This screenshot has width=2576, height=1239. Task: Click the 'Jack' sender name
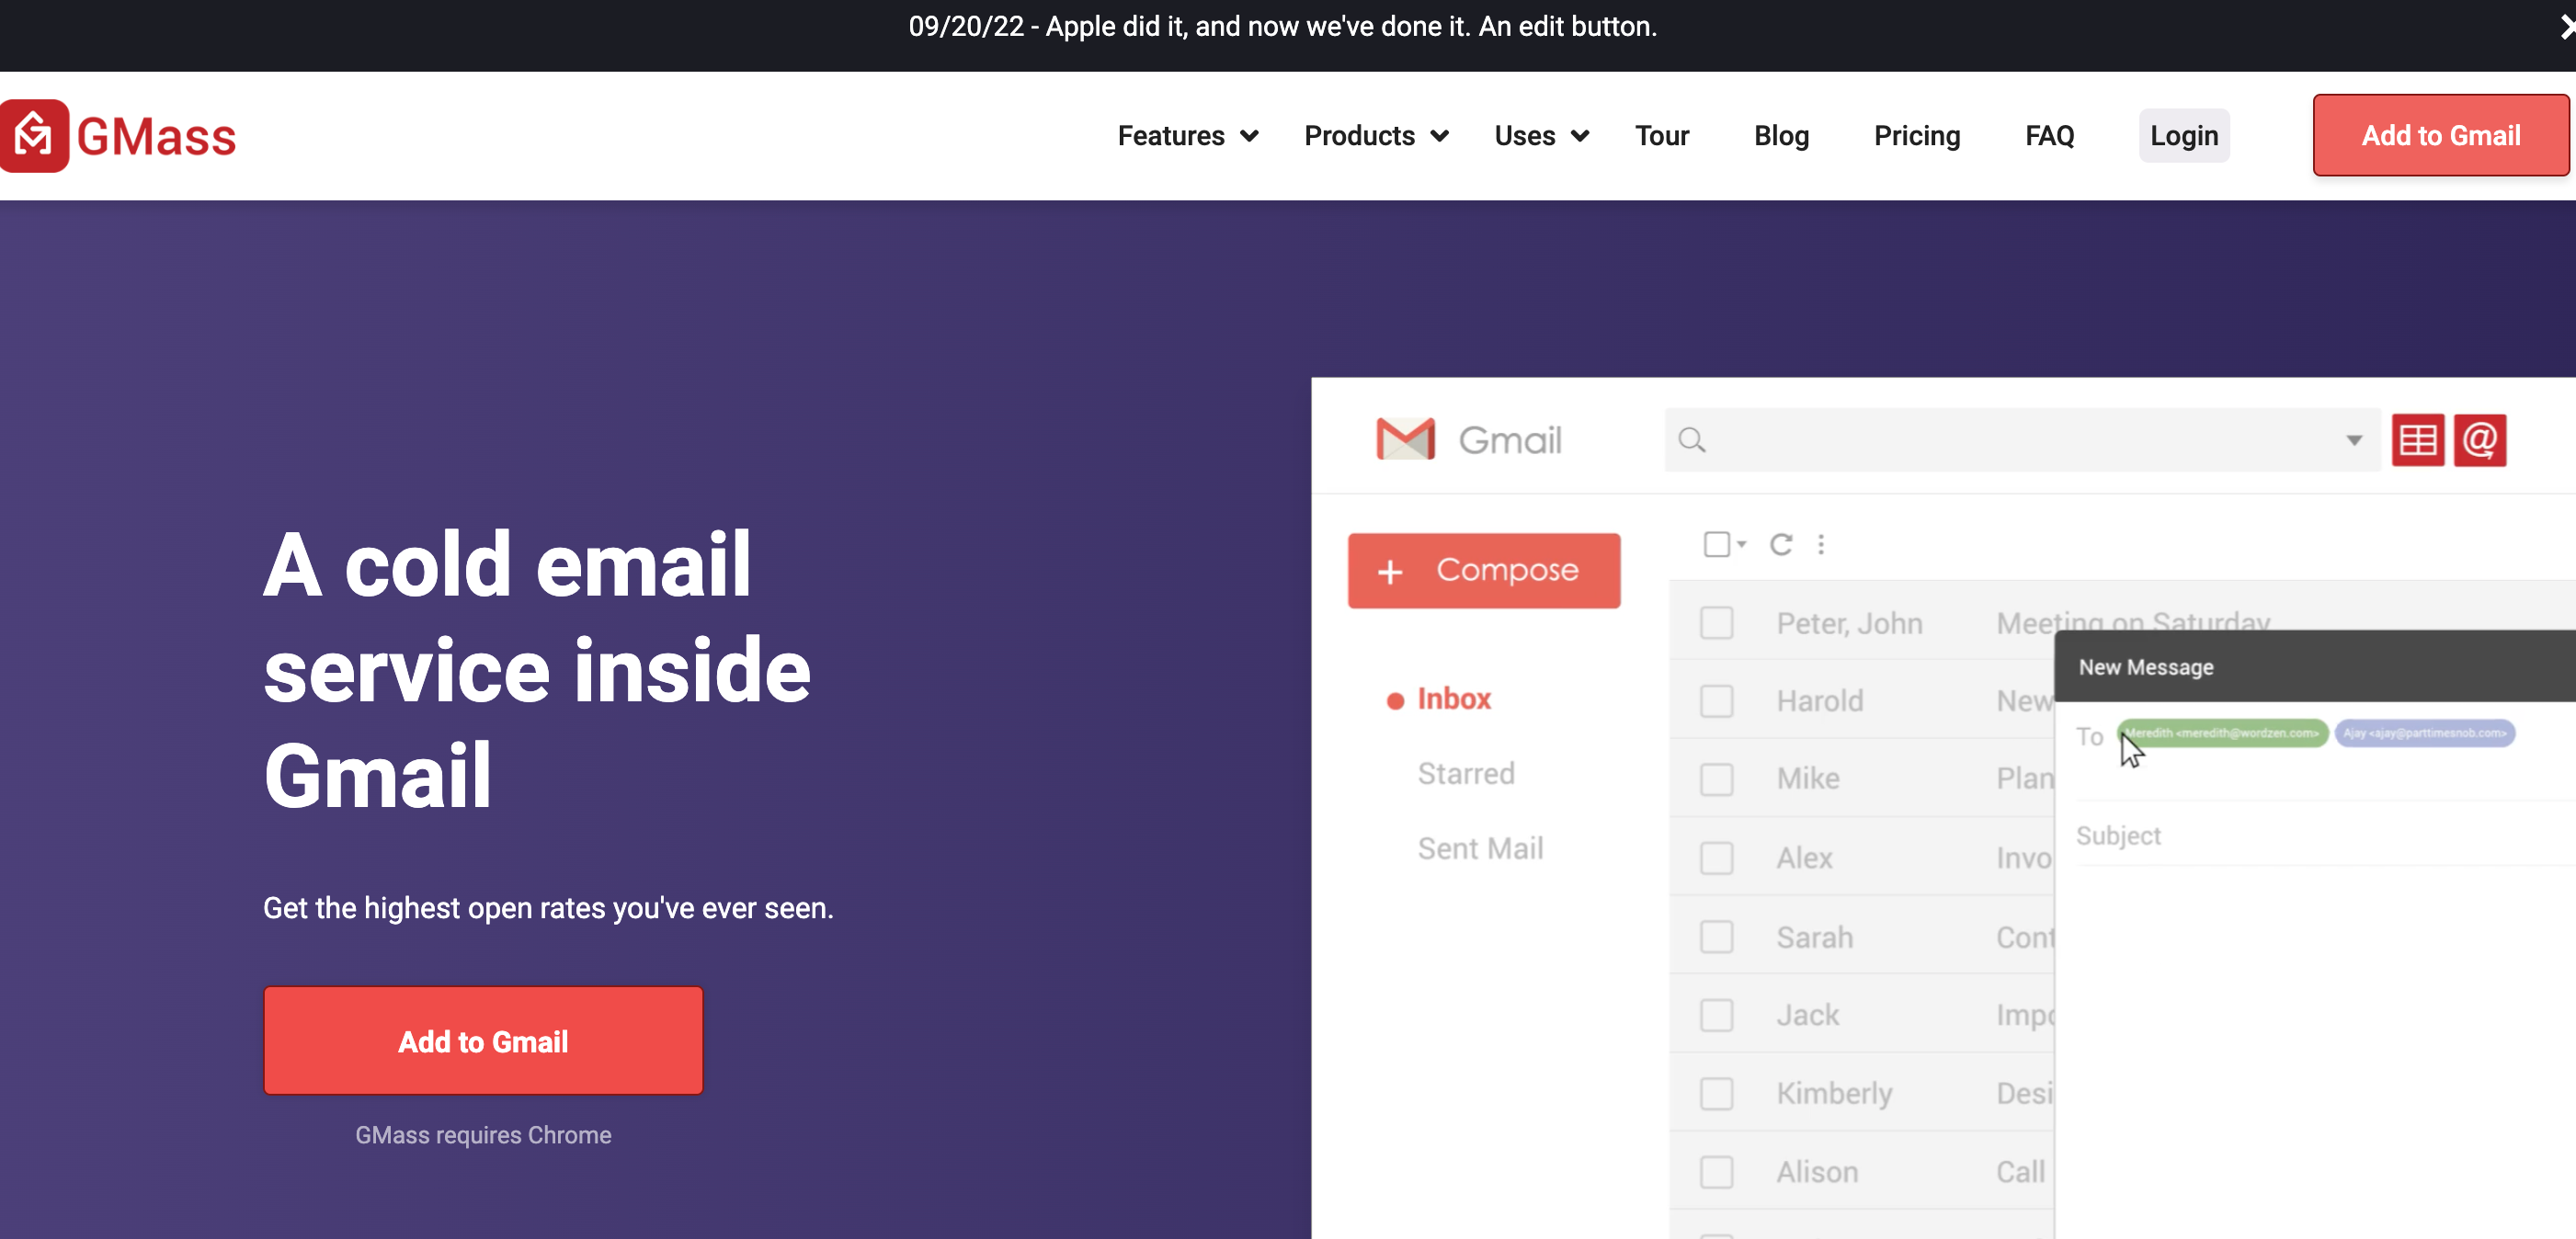pos(1807,1015)
